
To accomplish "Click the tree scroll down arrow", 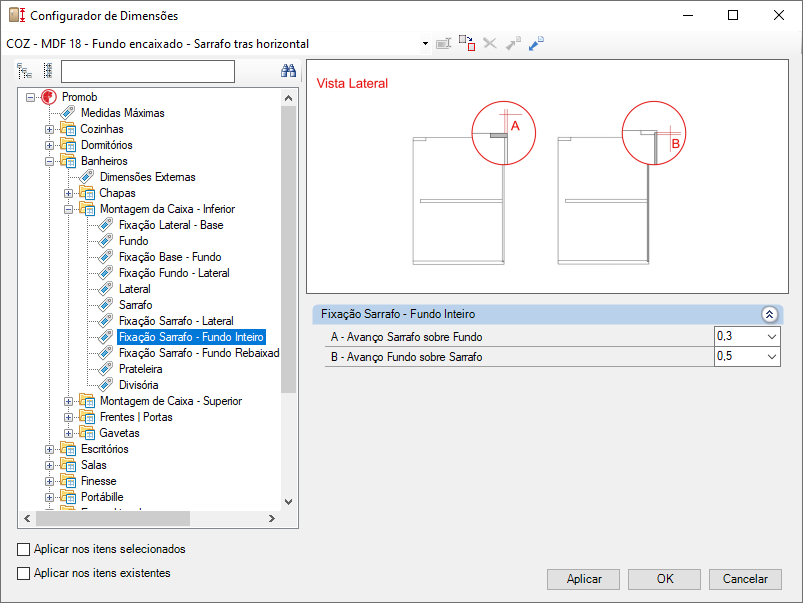I will tap(288, 502).
